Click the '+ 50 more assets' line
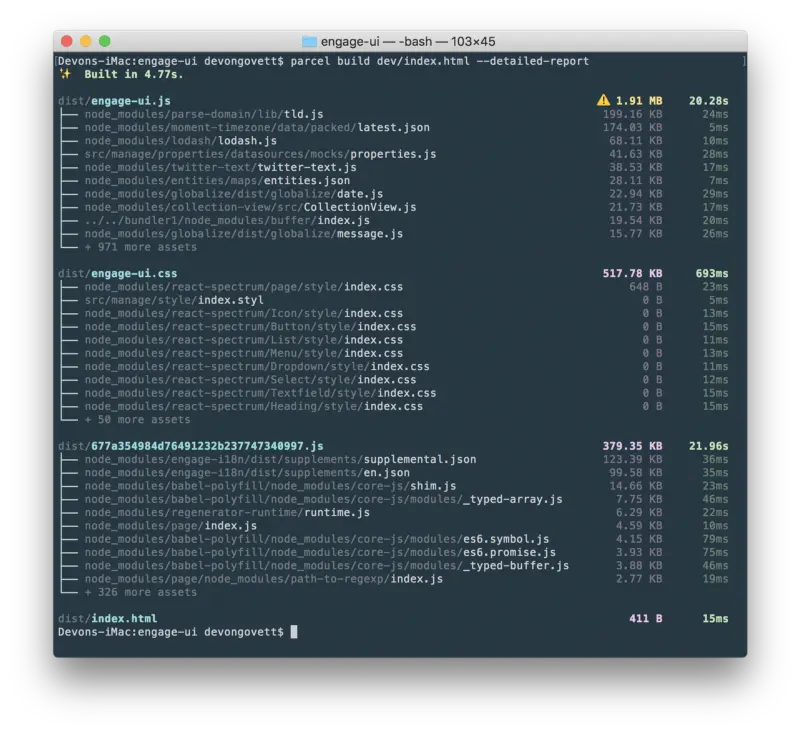 pyautogui.click(x=137, y=419)
